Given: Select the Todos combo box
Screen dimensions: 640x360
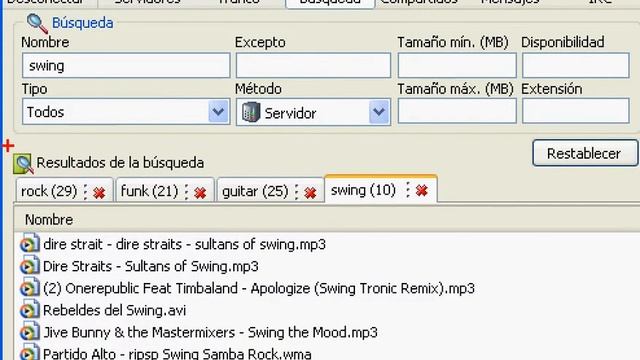Looking at the screenshot, I should pyautogui.click(x=126, y=111).
